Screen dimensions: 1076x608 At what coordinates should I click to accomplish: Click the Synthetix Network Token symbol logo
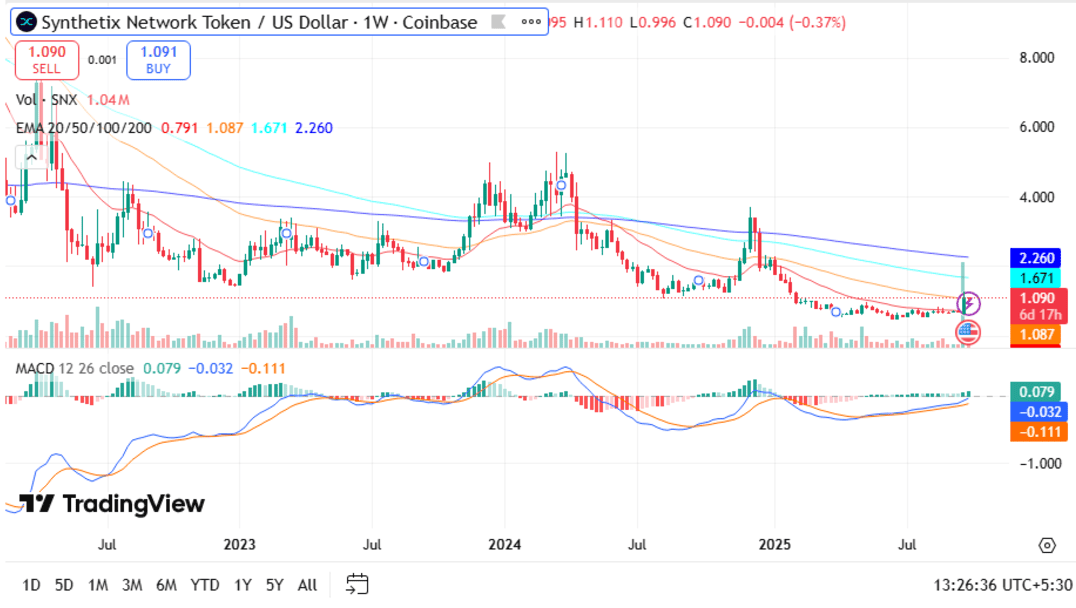tap(26, 22)
